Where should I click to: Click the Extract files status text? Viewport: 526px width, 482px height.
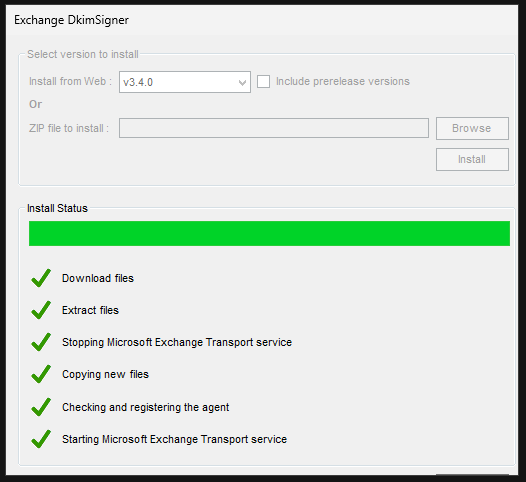90,310
